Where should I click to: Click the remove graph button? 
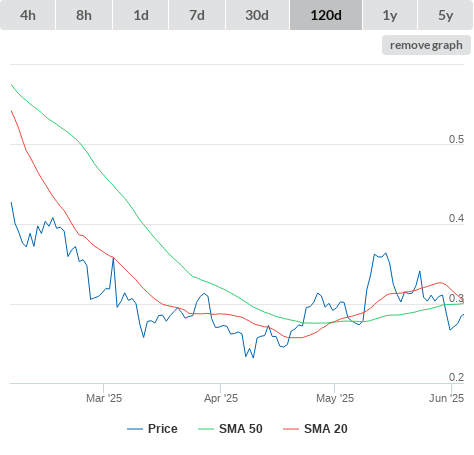(426, 45)
